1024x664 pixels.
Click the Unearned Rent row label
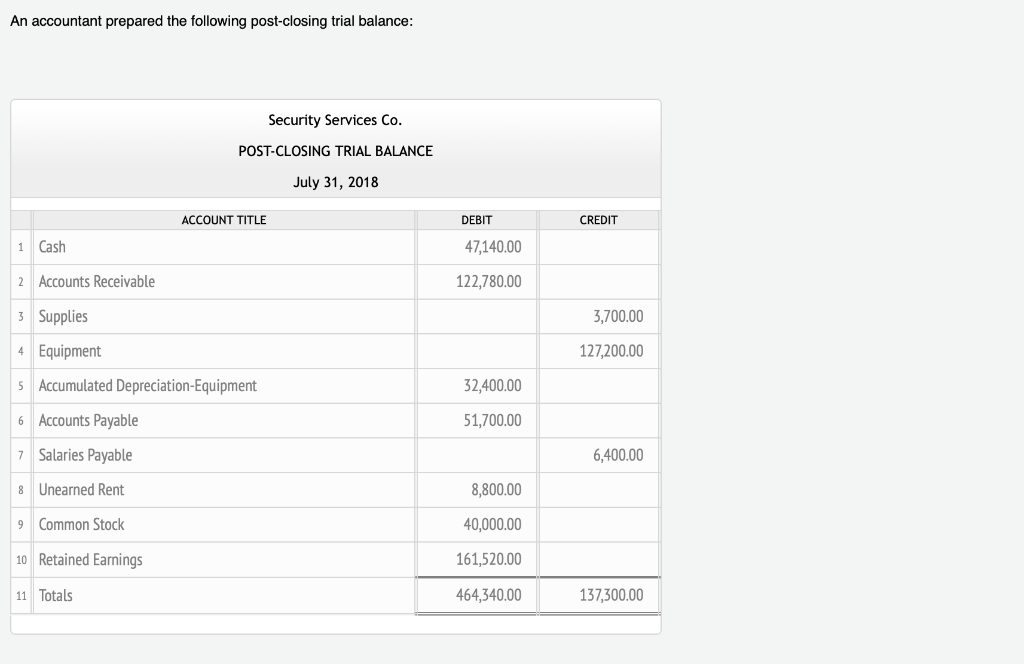81,490
